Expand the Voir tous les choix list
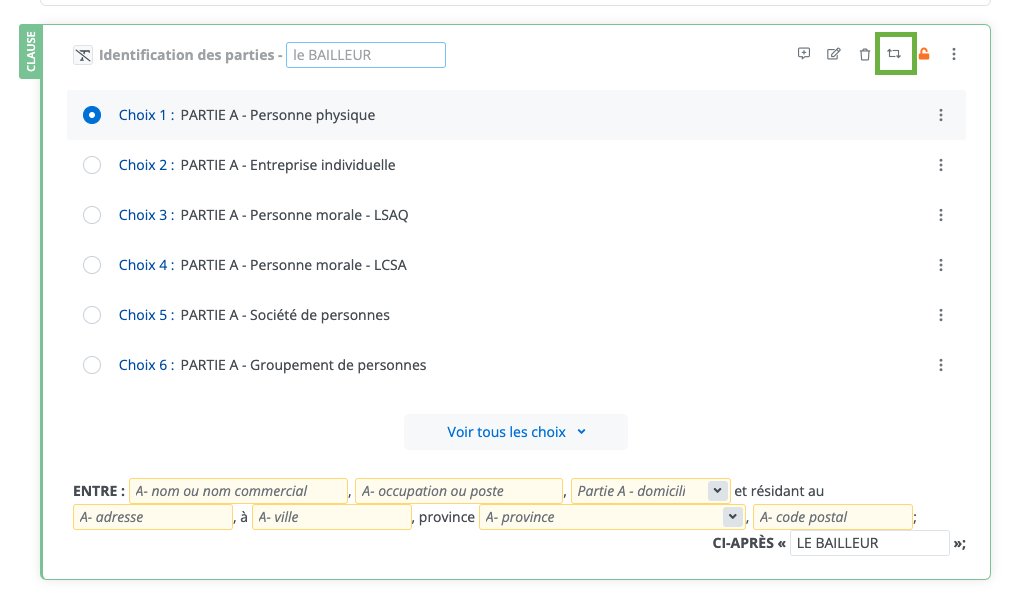This screenshot has width=1010, height=595. coord(515,432)
